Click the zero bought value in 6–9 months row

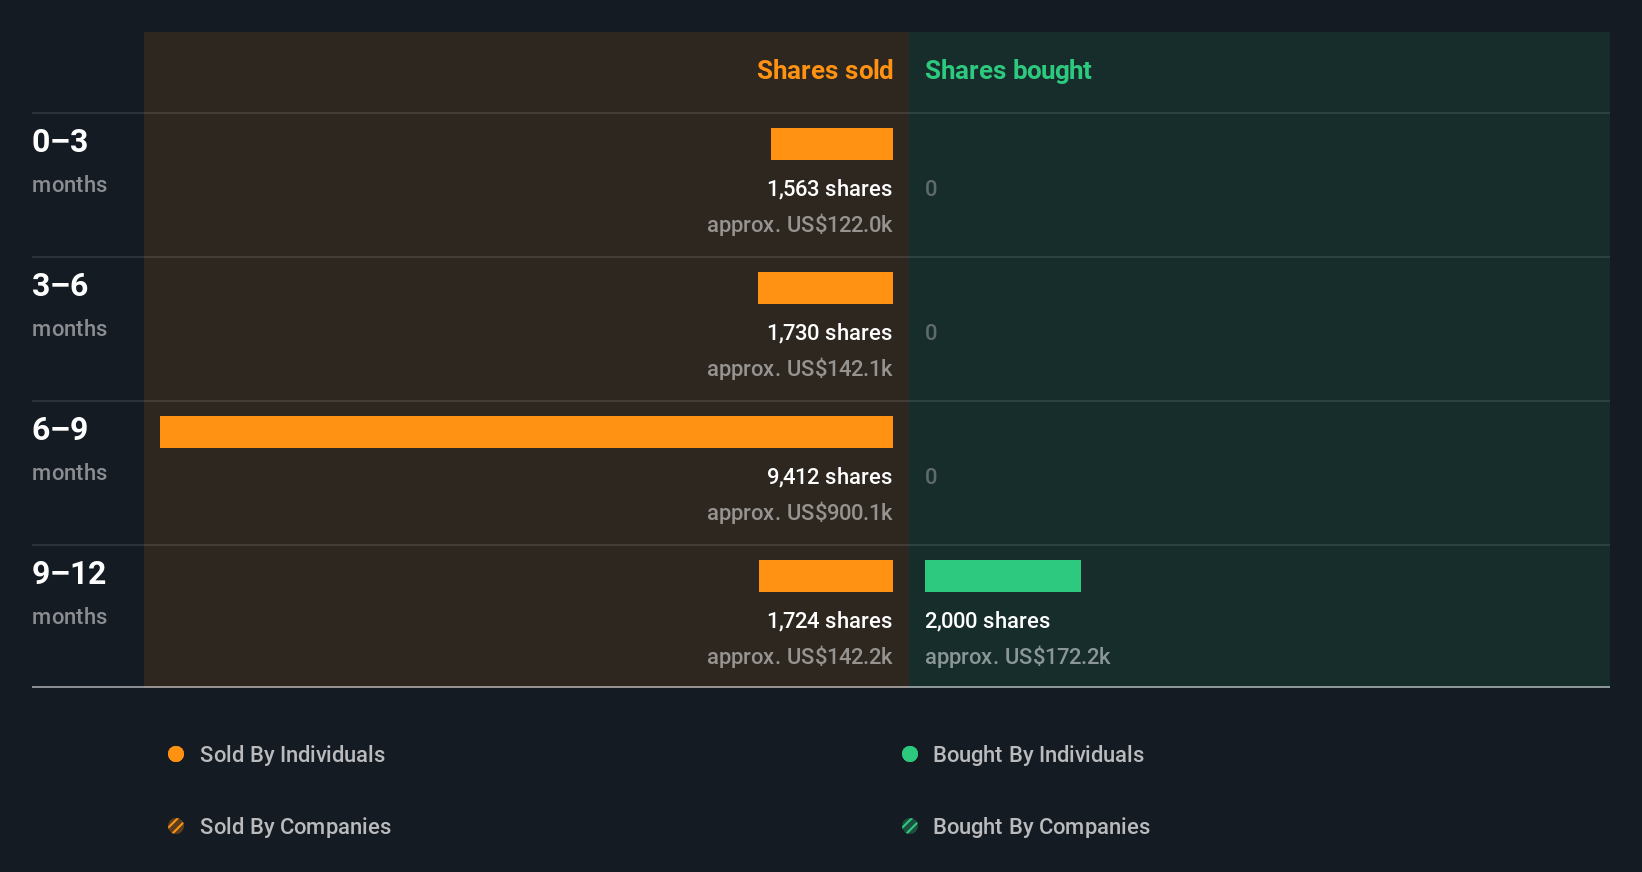point(931,477)
